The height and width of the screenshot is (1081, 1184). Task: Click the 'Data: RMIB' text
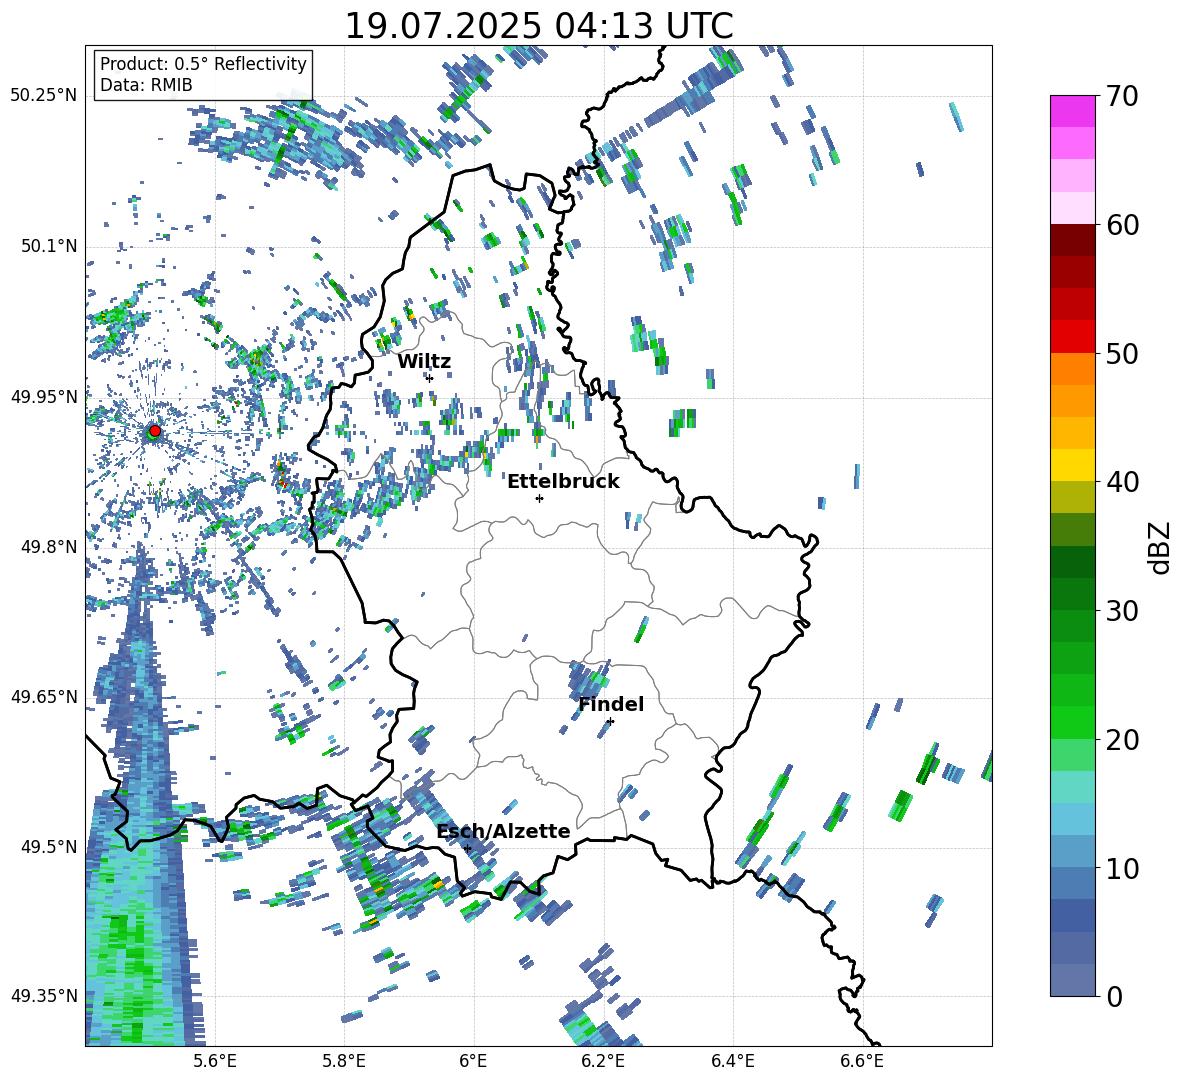(146, 85)
